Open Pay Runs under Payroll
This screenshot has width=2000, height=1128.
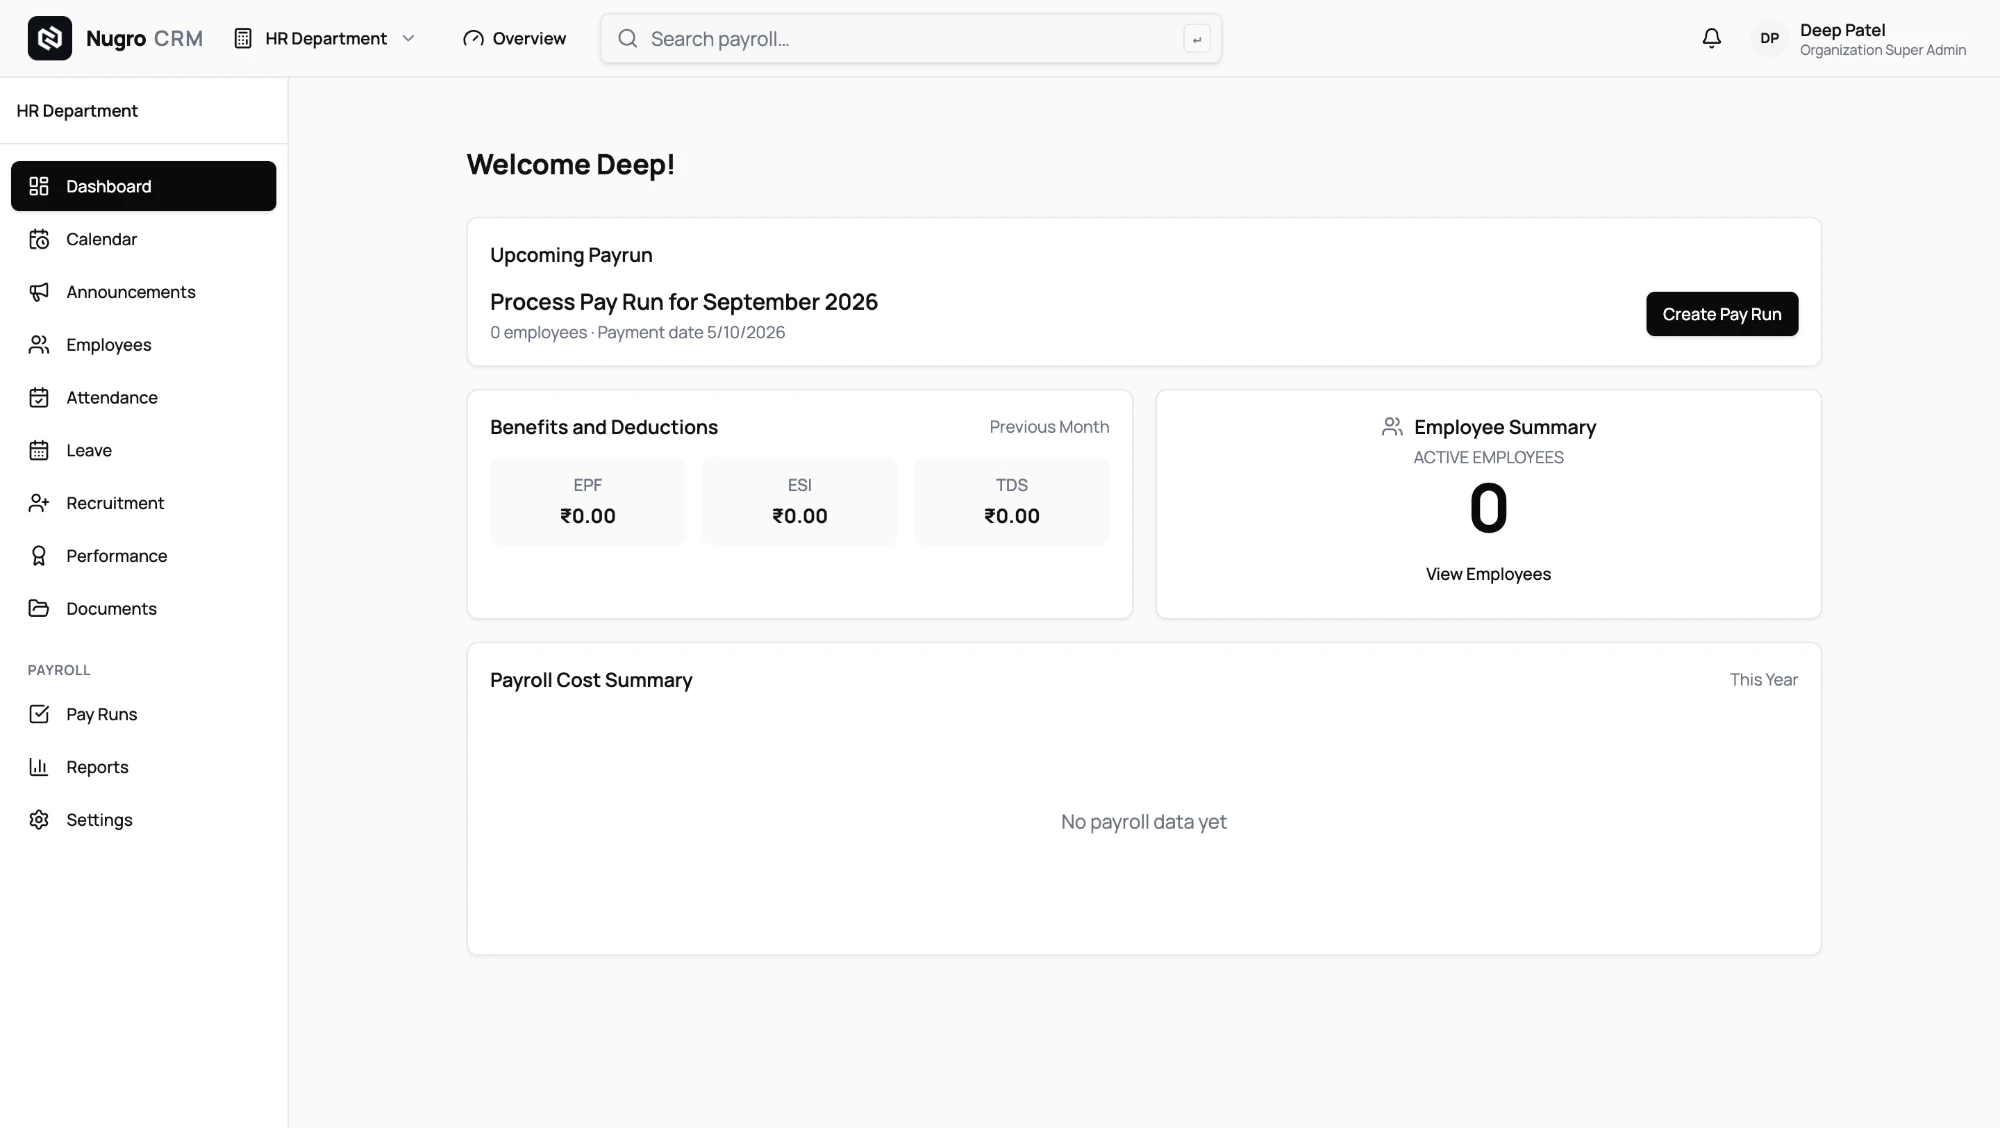click(143, 714)
